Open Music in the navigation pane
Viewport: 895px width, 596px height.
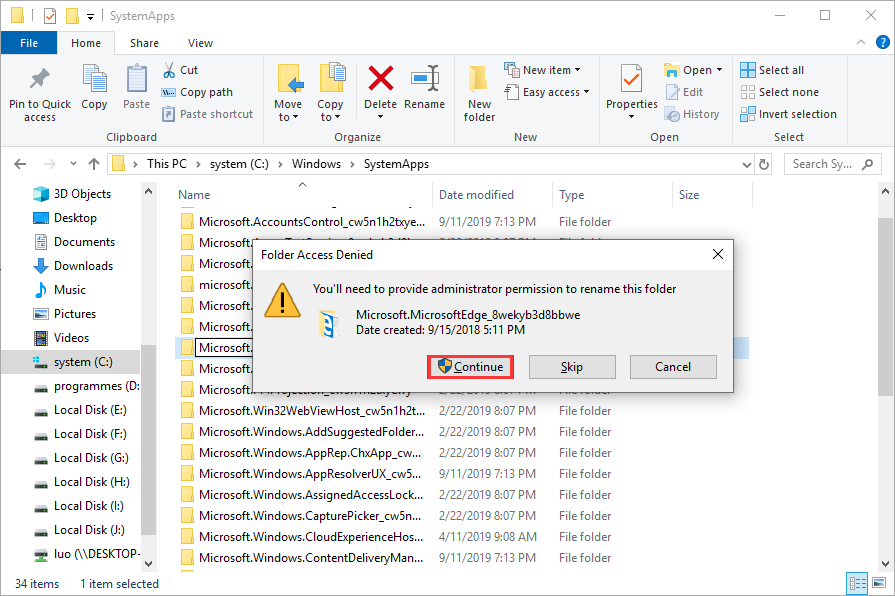coord(59,289)
